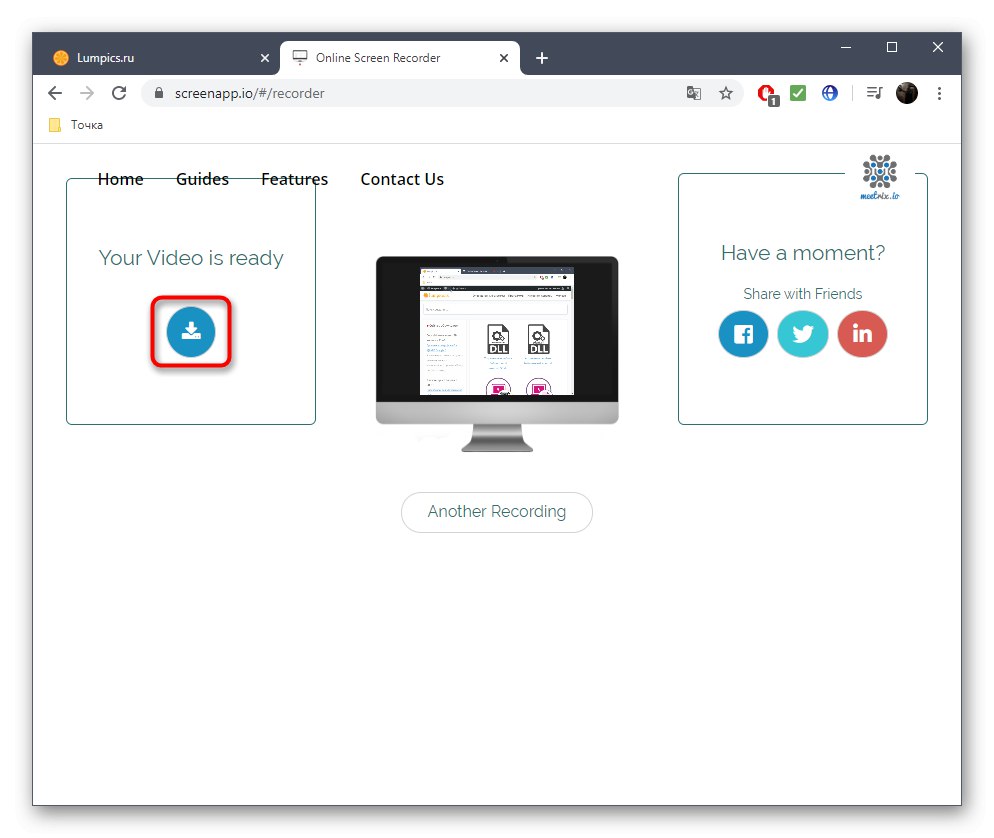Open the Contact Us page
Image resolution: width=994 pixels, height=838 pixels.
point(401,179)
